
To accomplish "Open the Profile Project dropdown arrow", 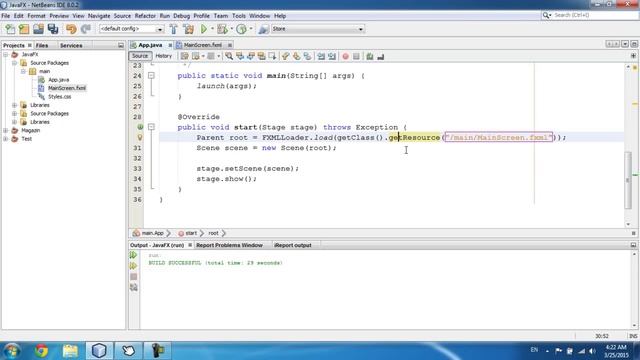I will click(x=251, y=29).
